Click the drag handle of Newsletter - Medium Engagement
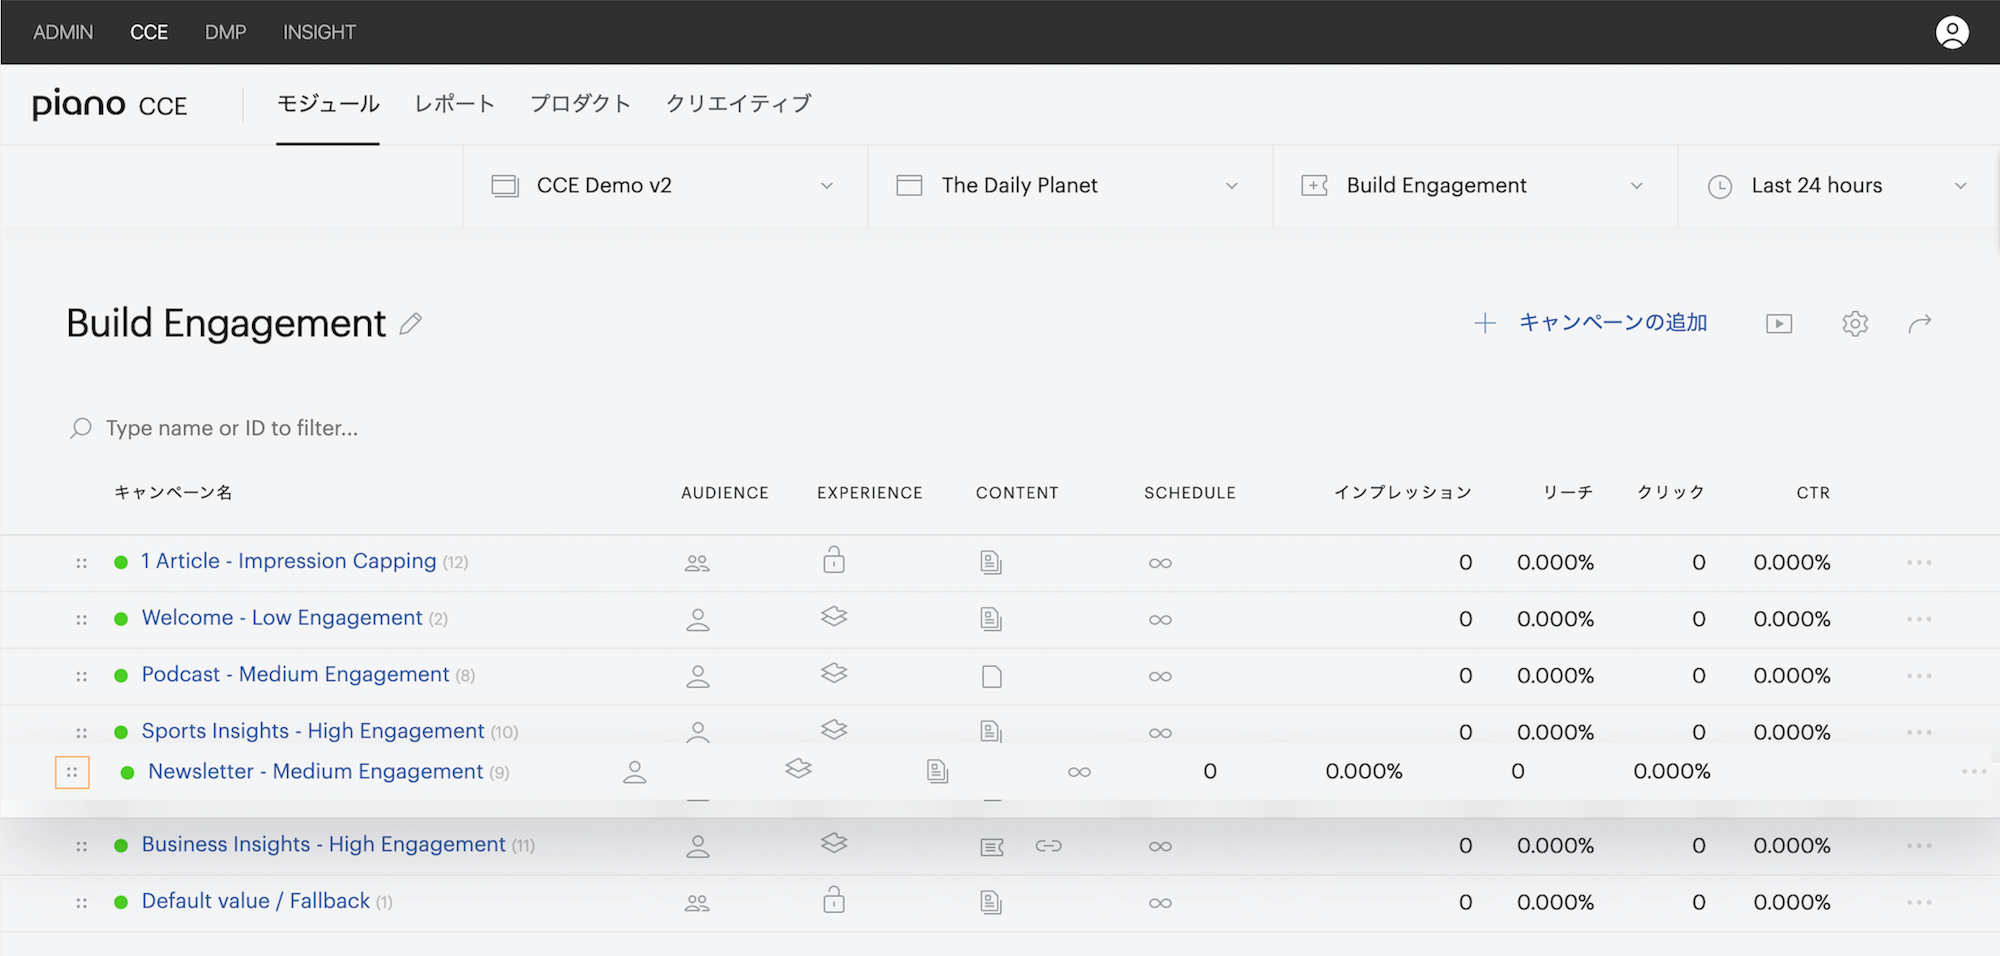 [x=72, y=772]
